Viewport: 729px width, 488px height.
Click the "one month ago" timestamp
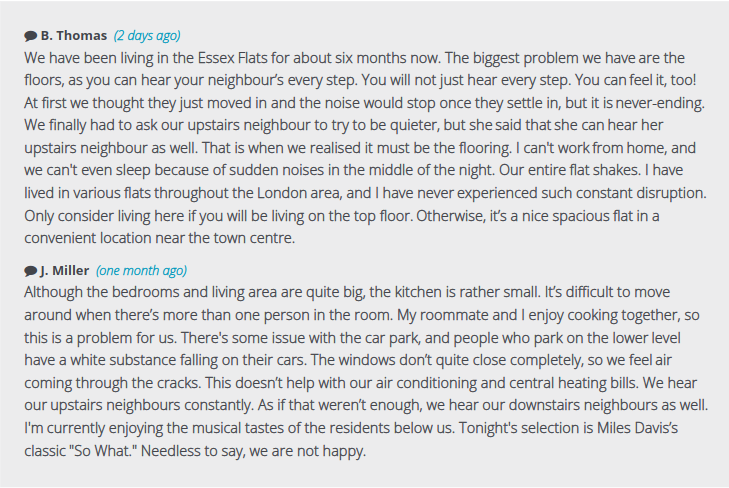tap(141, 271)
